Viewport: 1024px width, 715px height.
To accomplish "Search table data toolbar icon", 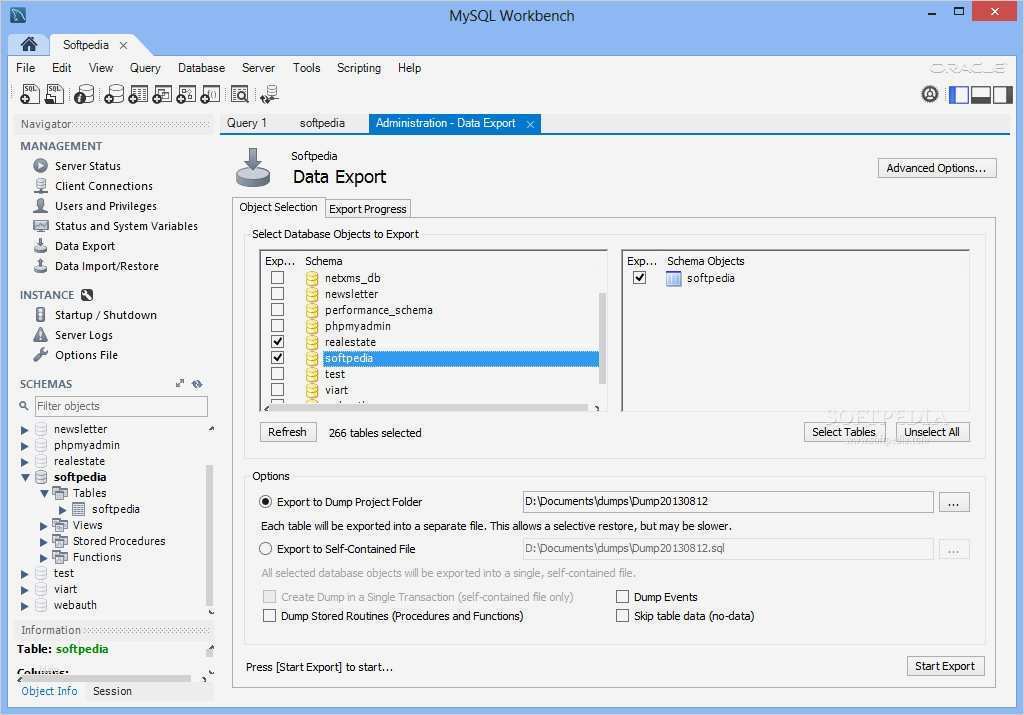I will tap(240, 94).
